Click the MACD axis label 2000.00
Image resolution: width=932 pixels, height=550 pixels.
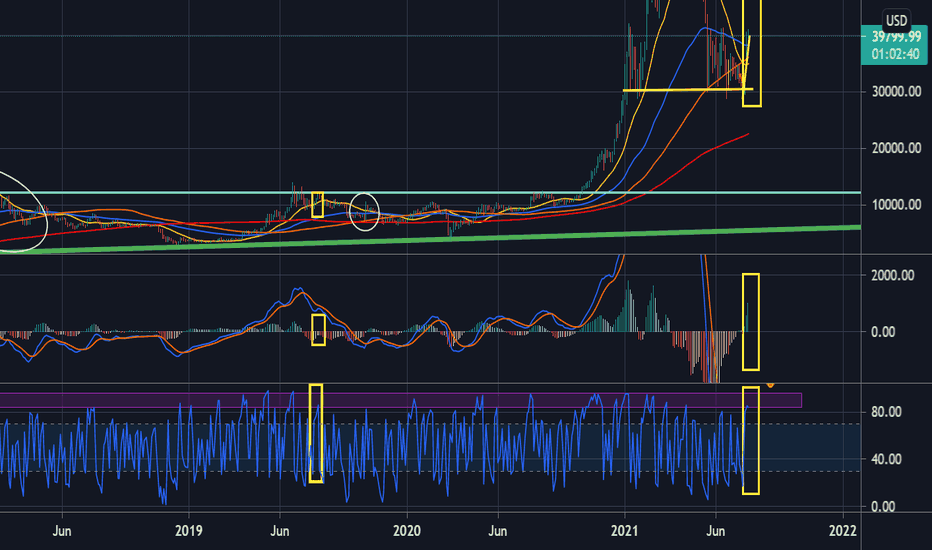892,275
